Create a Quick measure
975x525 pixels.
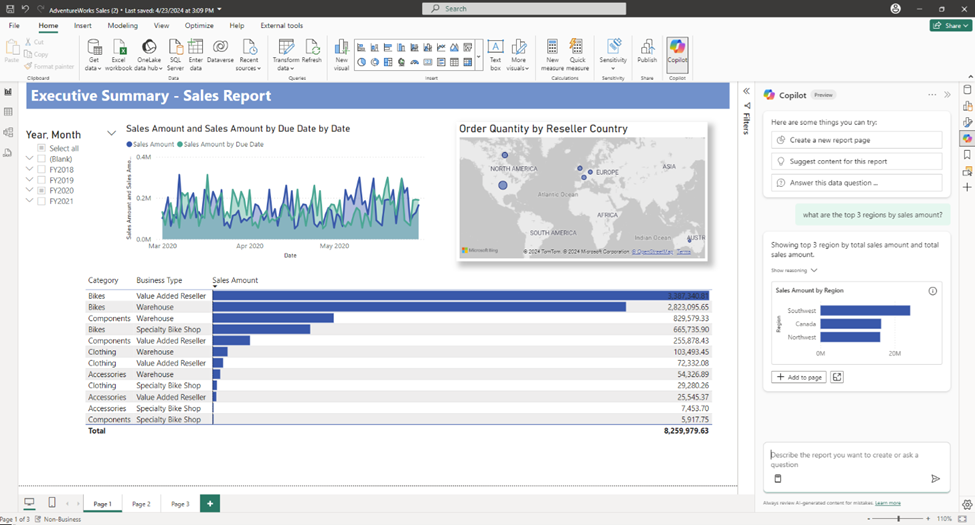(577, 55)
